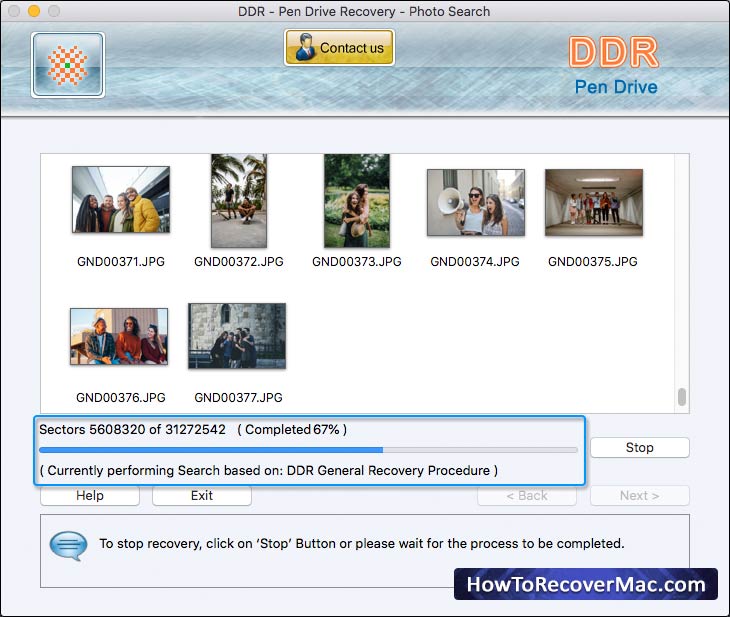
Task: Click the GND00377.JPG file name label
Action: (238, 398)
